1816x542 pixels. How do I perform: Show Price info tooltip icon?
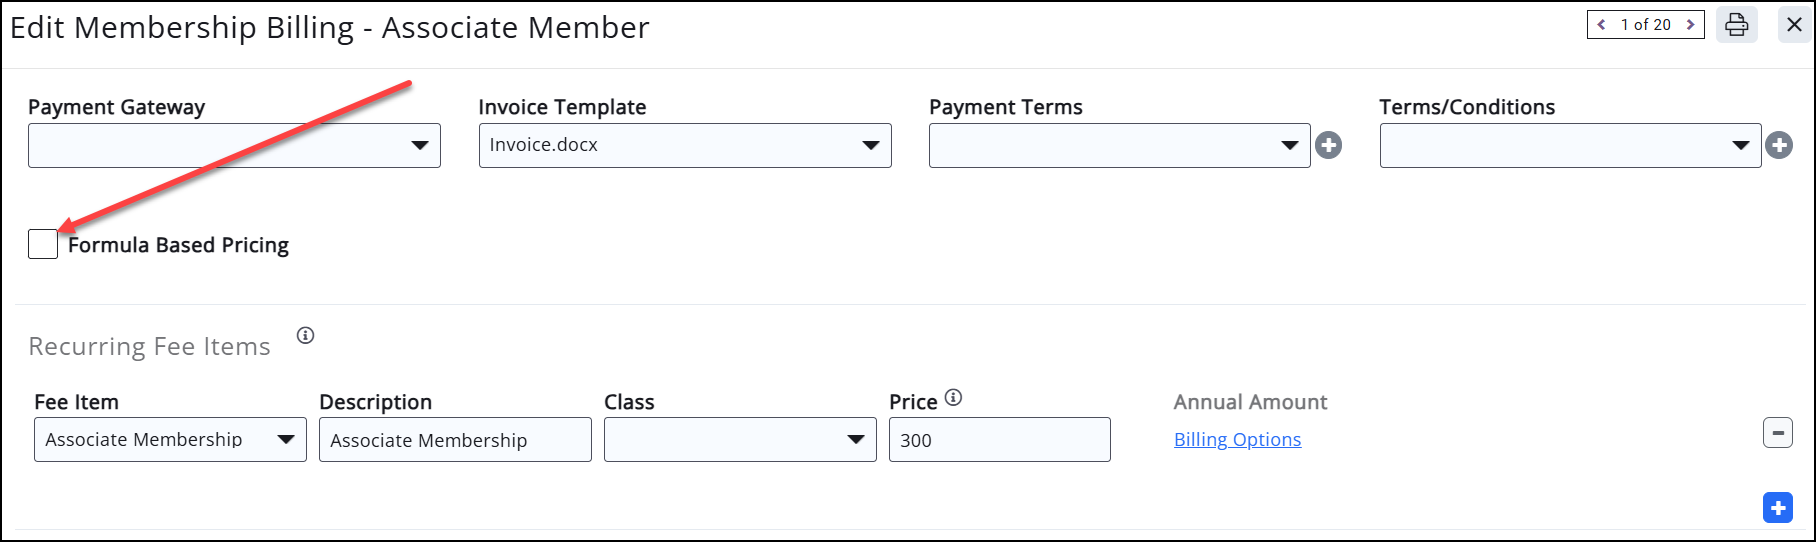point(954,398)
